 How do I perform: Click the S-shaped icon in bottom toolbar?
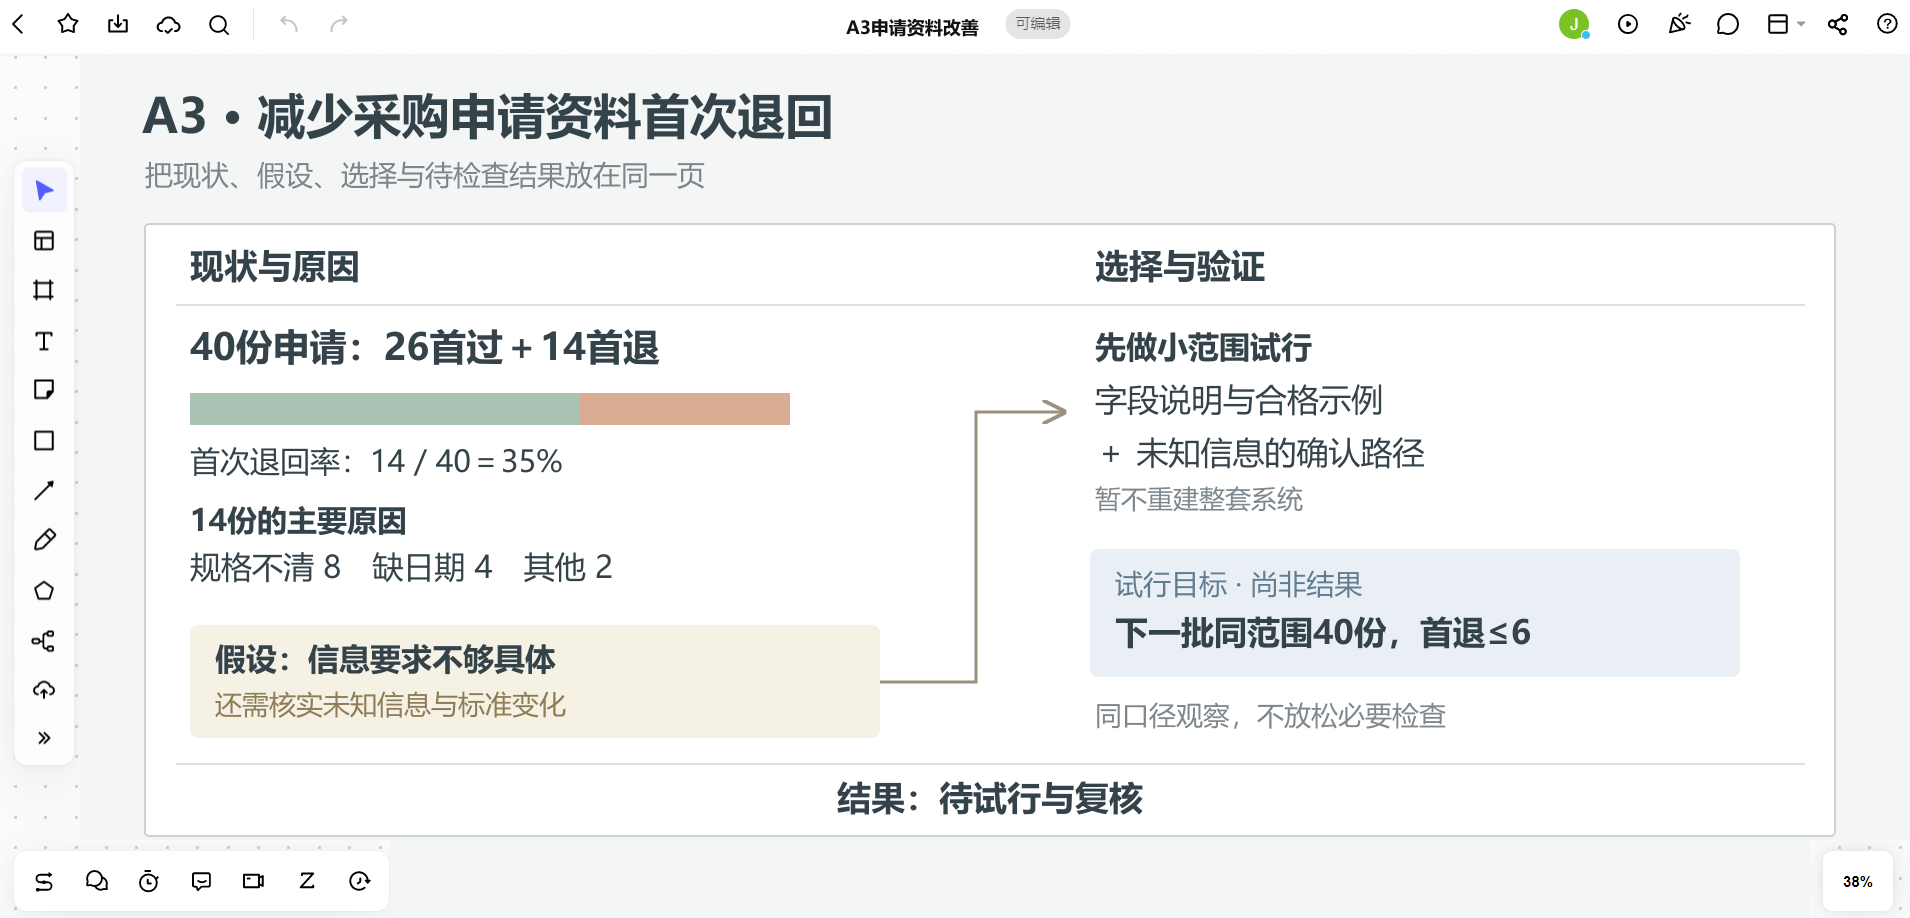[44, 881]
